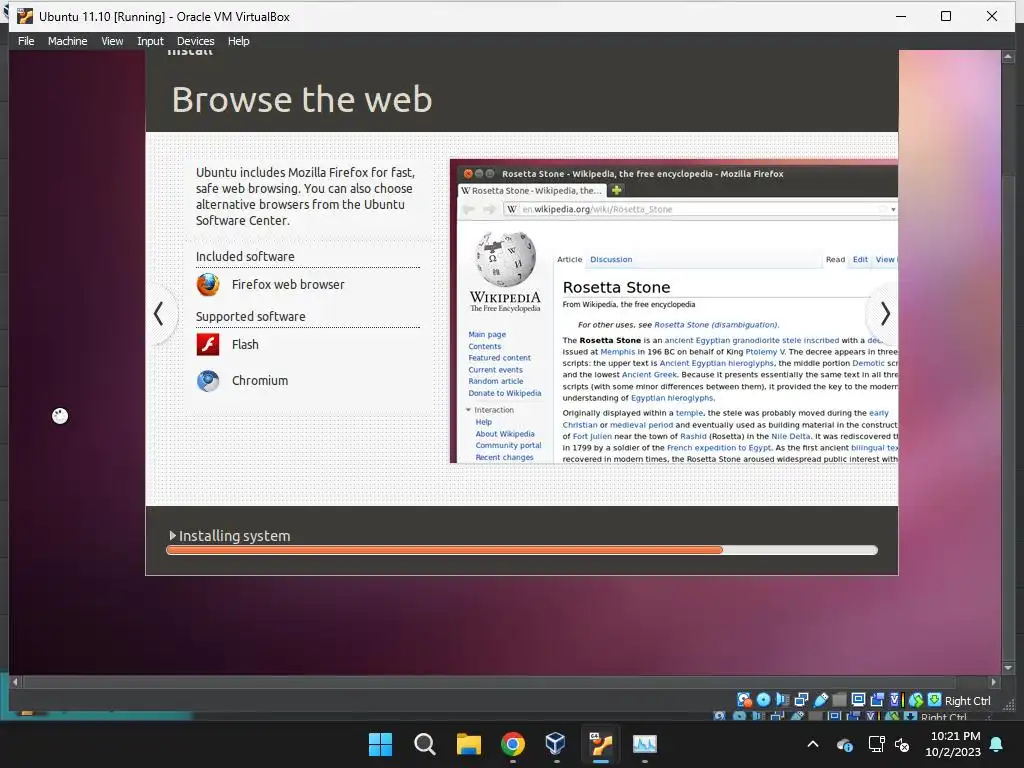Click the horizontal scrollbar right arrow
The height and width of the screenshot is (768, 1024).
coord(993,682)
